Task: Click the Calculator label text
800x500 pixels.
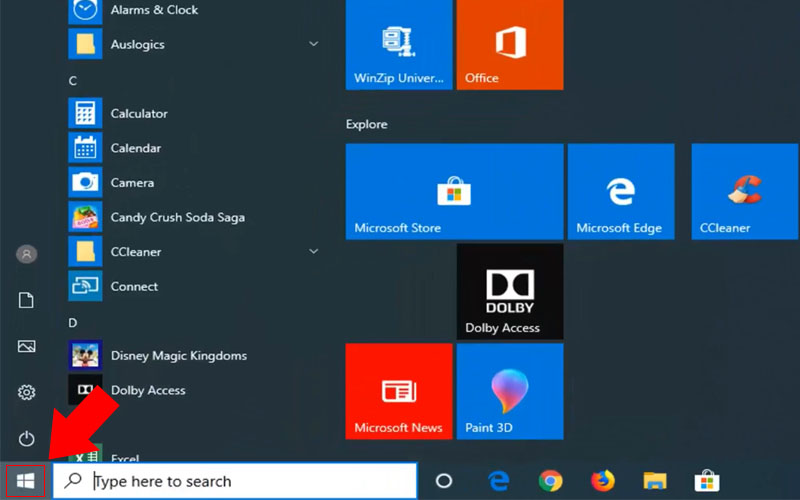Action: pos(139,113)
